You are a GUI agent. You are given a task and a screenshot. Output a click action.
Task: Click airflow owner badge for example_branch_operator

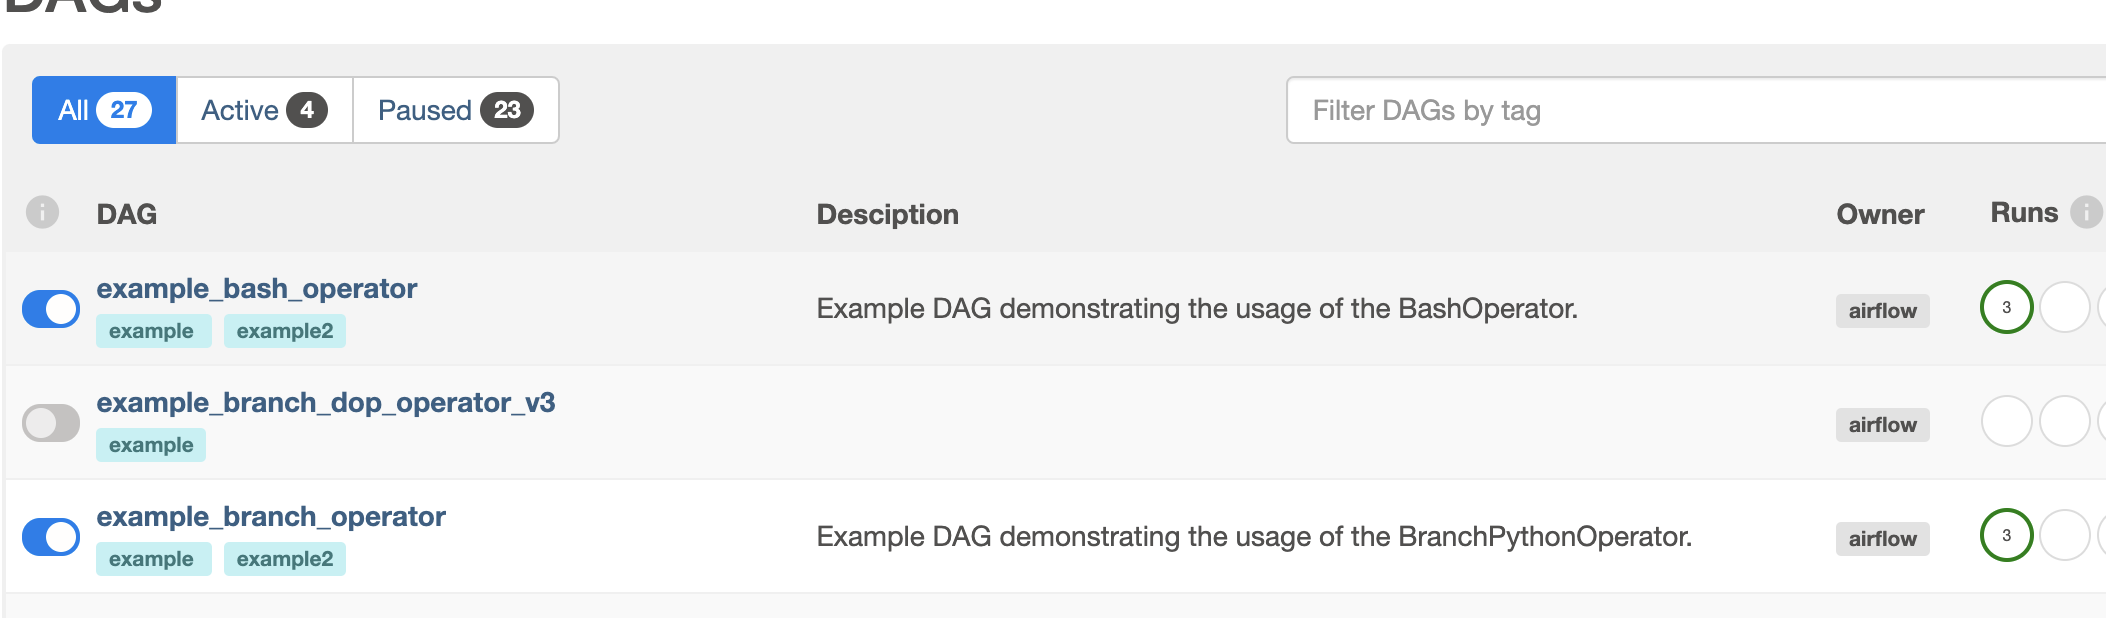pyautogui.click(x=1882, y=539)
